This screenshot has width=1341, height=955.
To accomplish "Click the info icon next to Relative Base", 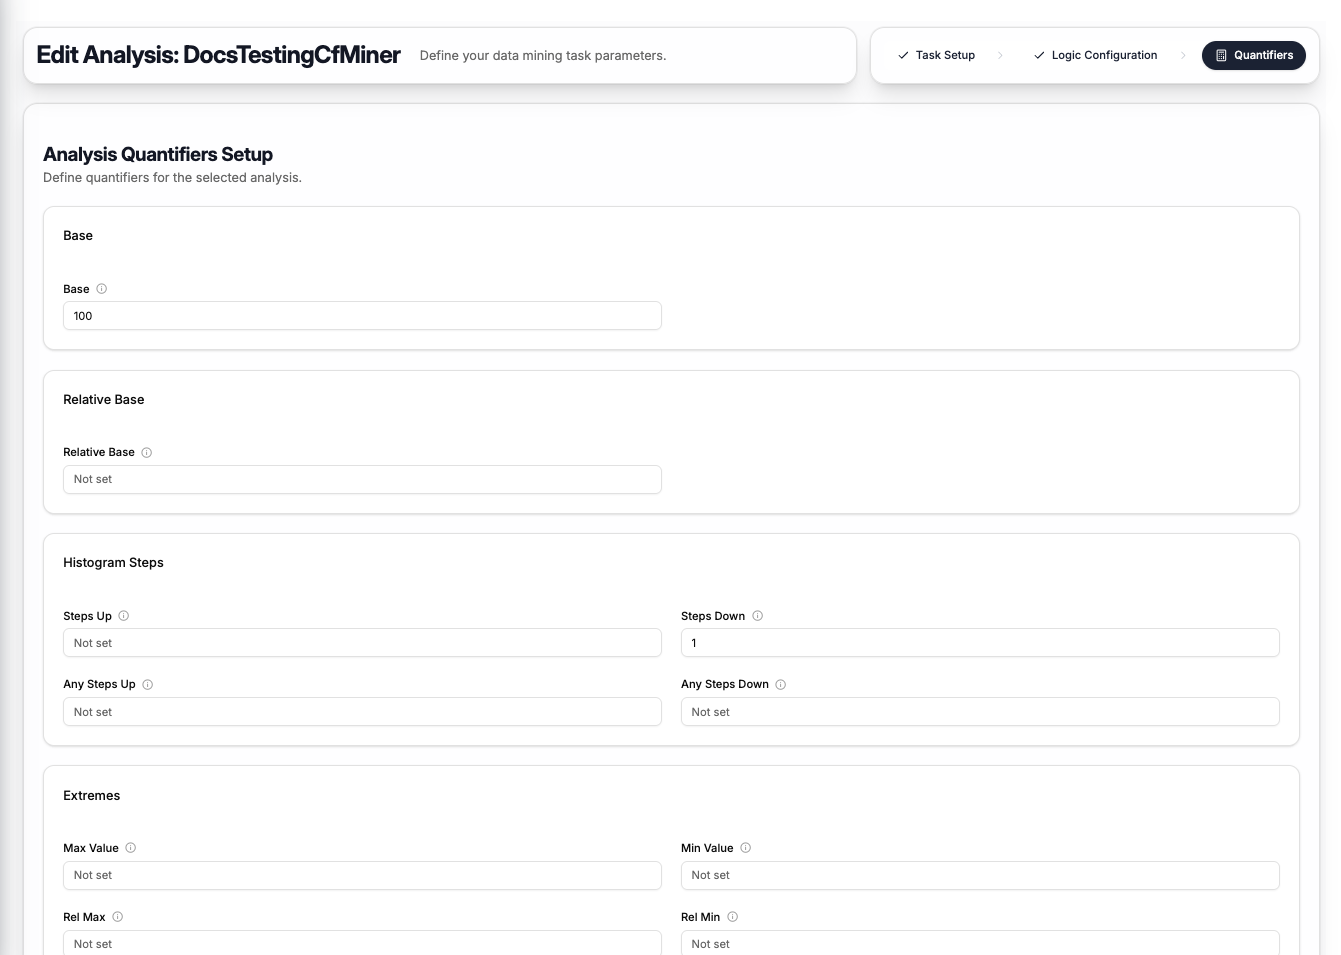I will tap(146, 452).
